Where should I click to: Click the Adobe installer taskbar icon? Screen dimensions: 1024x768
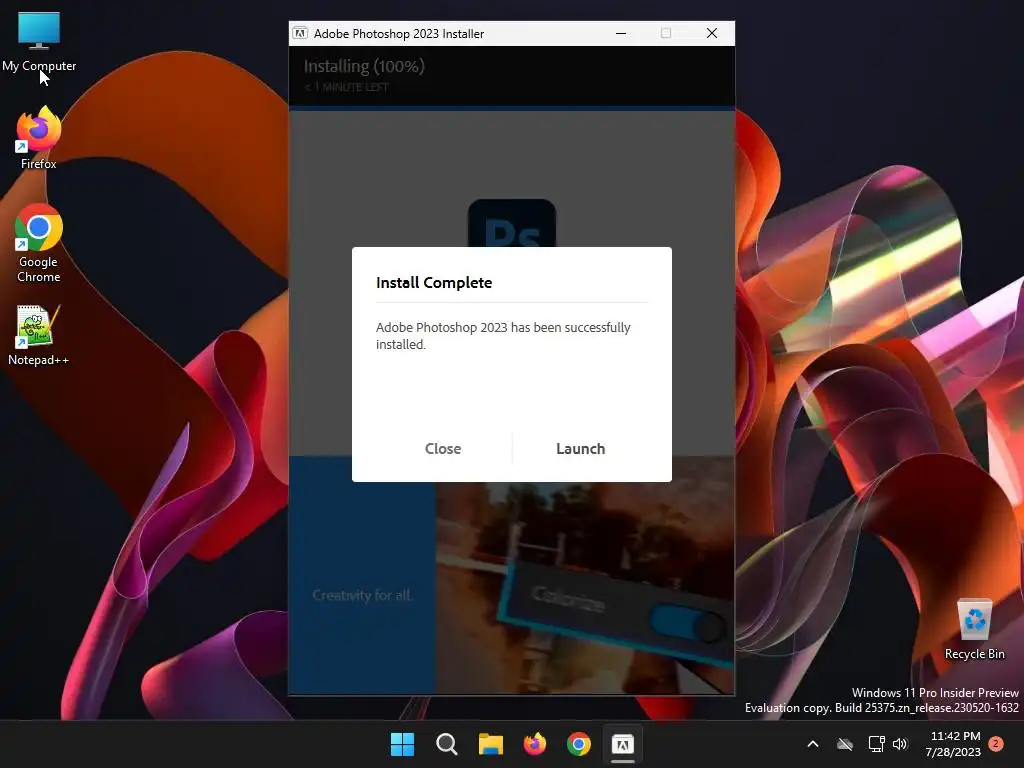[x=622, y=744]
